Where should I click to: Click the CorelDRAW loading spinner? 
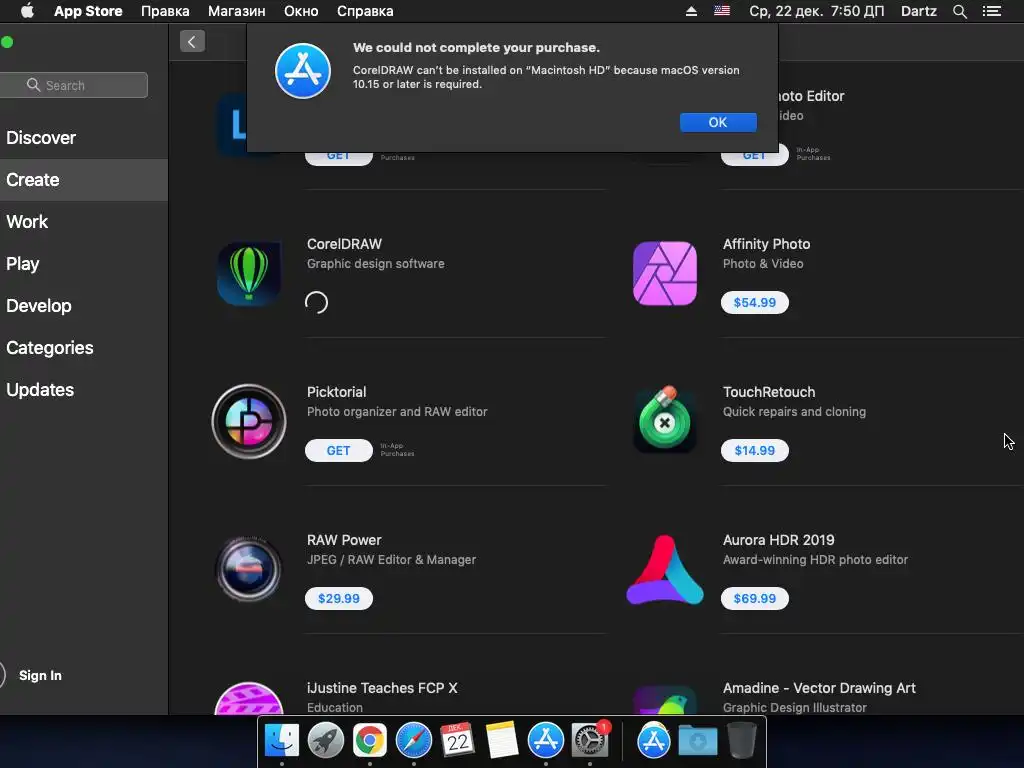click(317, 302)
